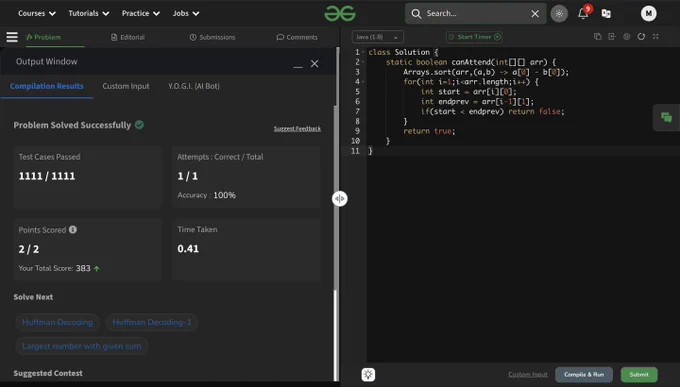
Task: Expand the Courses dropdown
Action: [37, 13]
